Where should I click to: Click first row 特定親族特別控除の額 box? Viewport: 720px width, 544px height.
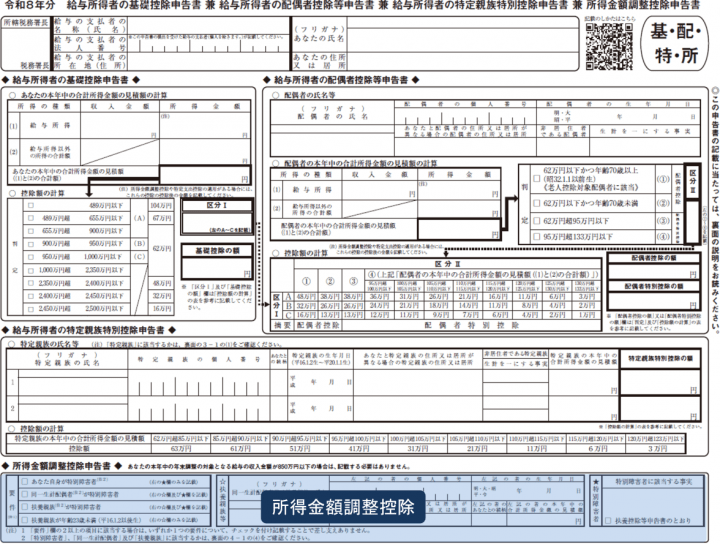(x=660, y=382)
